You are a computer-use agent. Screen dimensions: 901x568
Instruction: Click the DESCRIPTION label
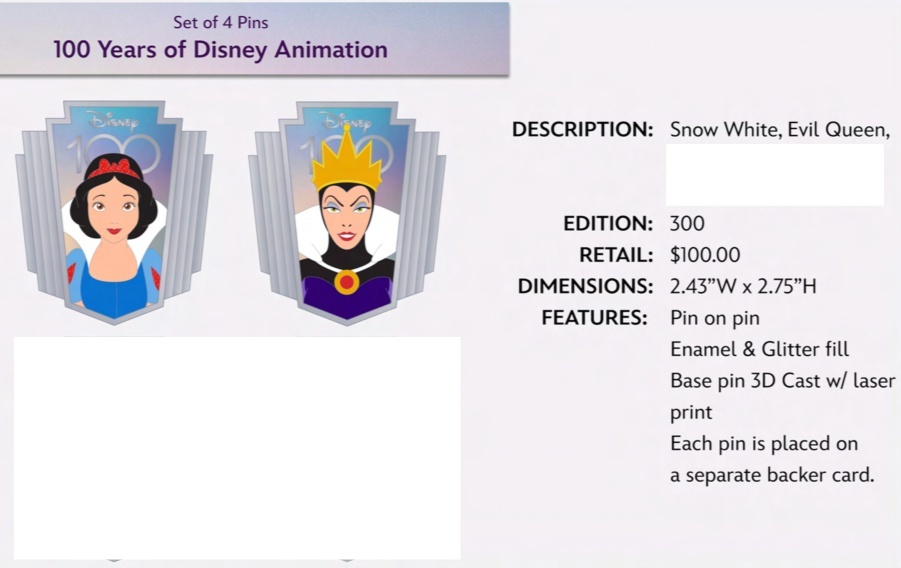tap(583, 129)
